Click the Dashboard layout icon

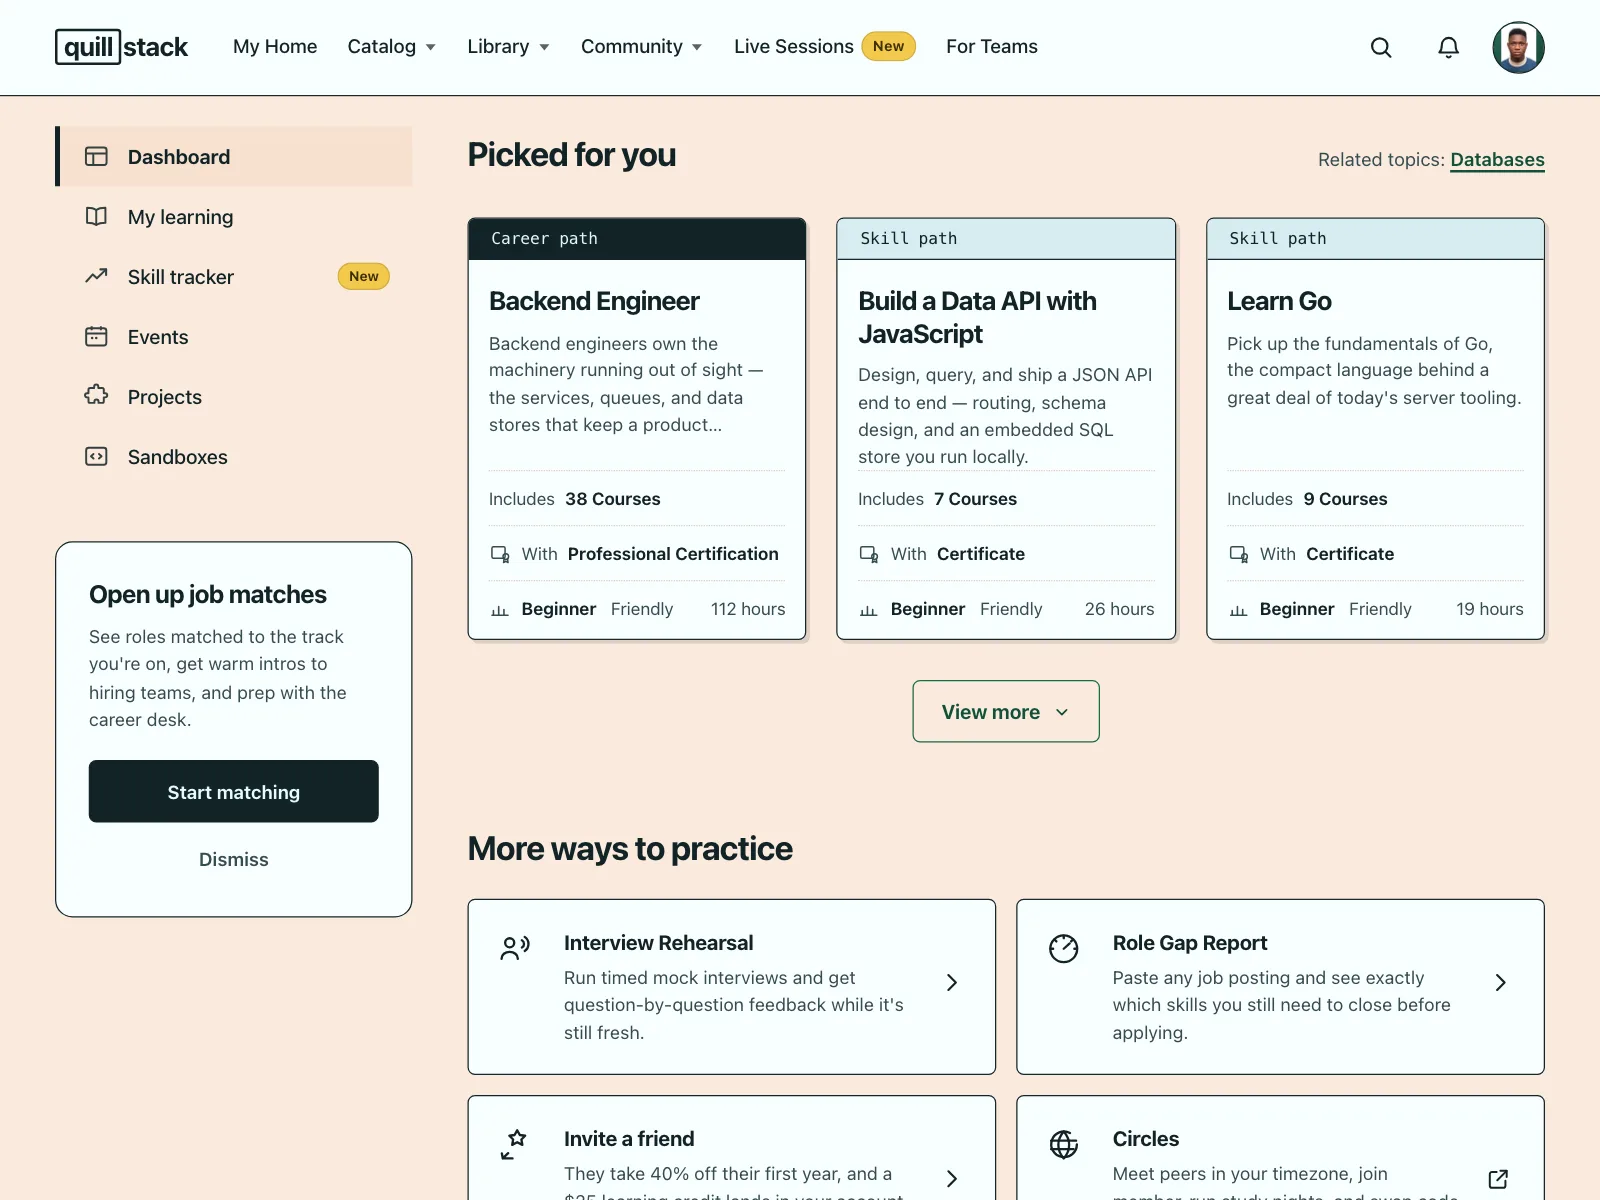[96, 156]
